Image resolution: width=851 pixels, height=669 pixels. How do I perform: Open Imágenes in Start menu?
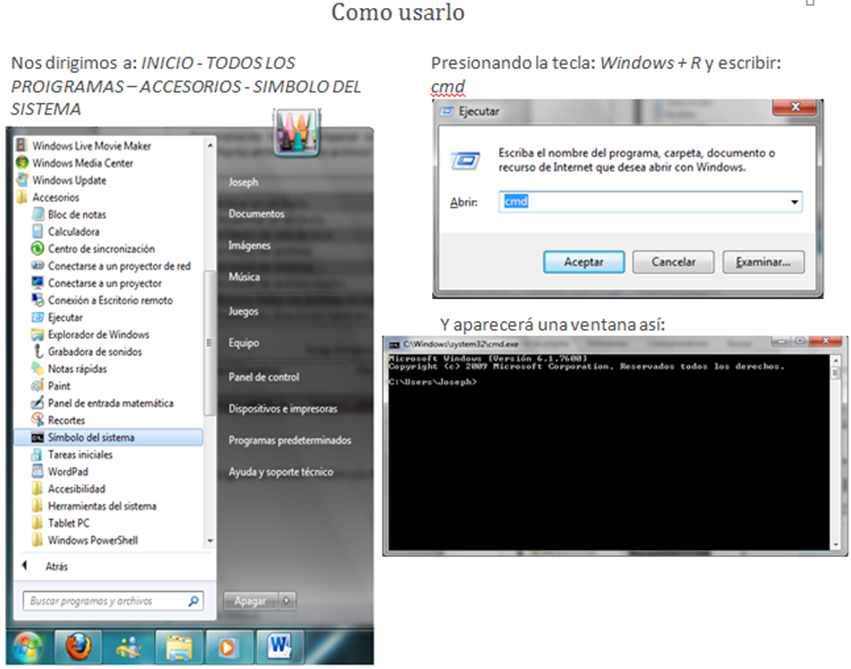tap(249, 245)
